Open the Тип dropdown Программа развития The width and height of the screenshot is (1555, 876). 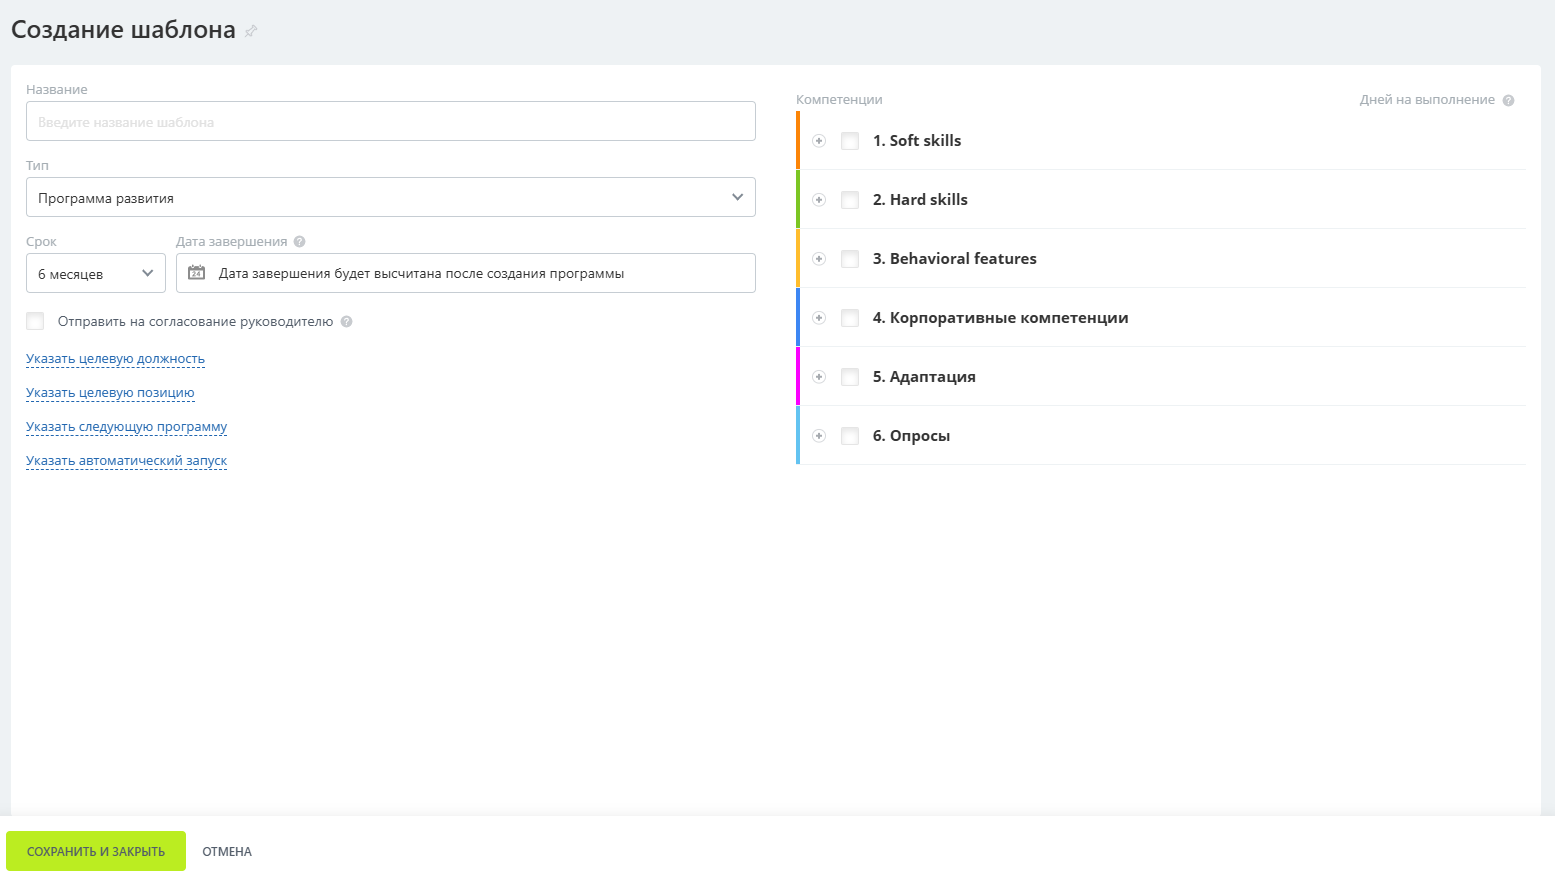point(391,197)
